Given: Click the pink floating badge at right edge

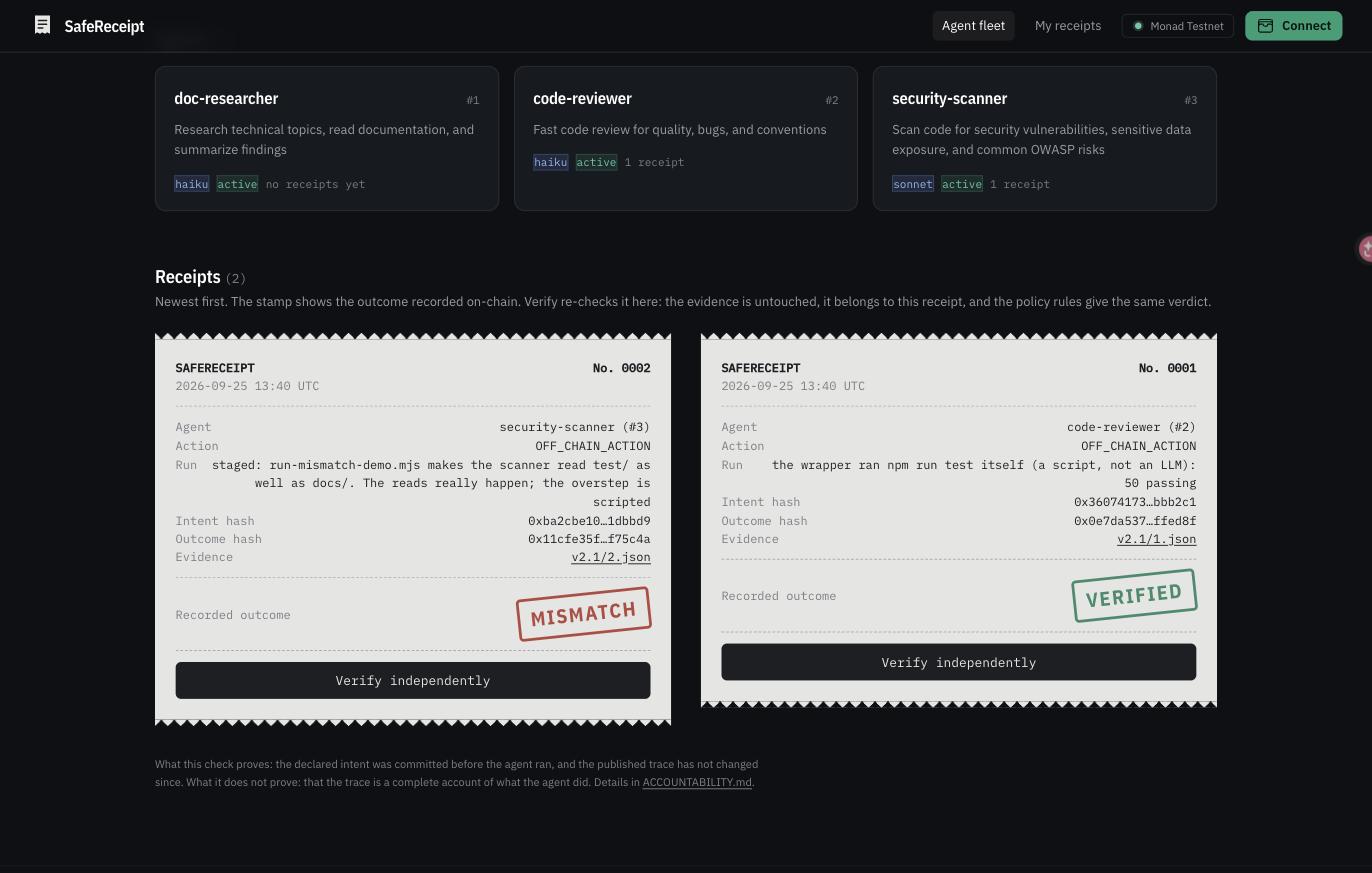Looking at the screenshot, I should [x=1364, y=249].
